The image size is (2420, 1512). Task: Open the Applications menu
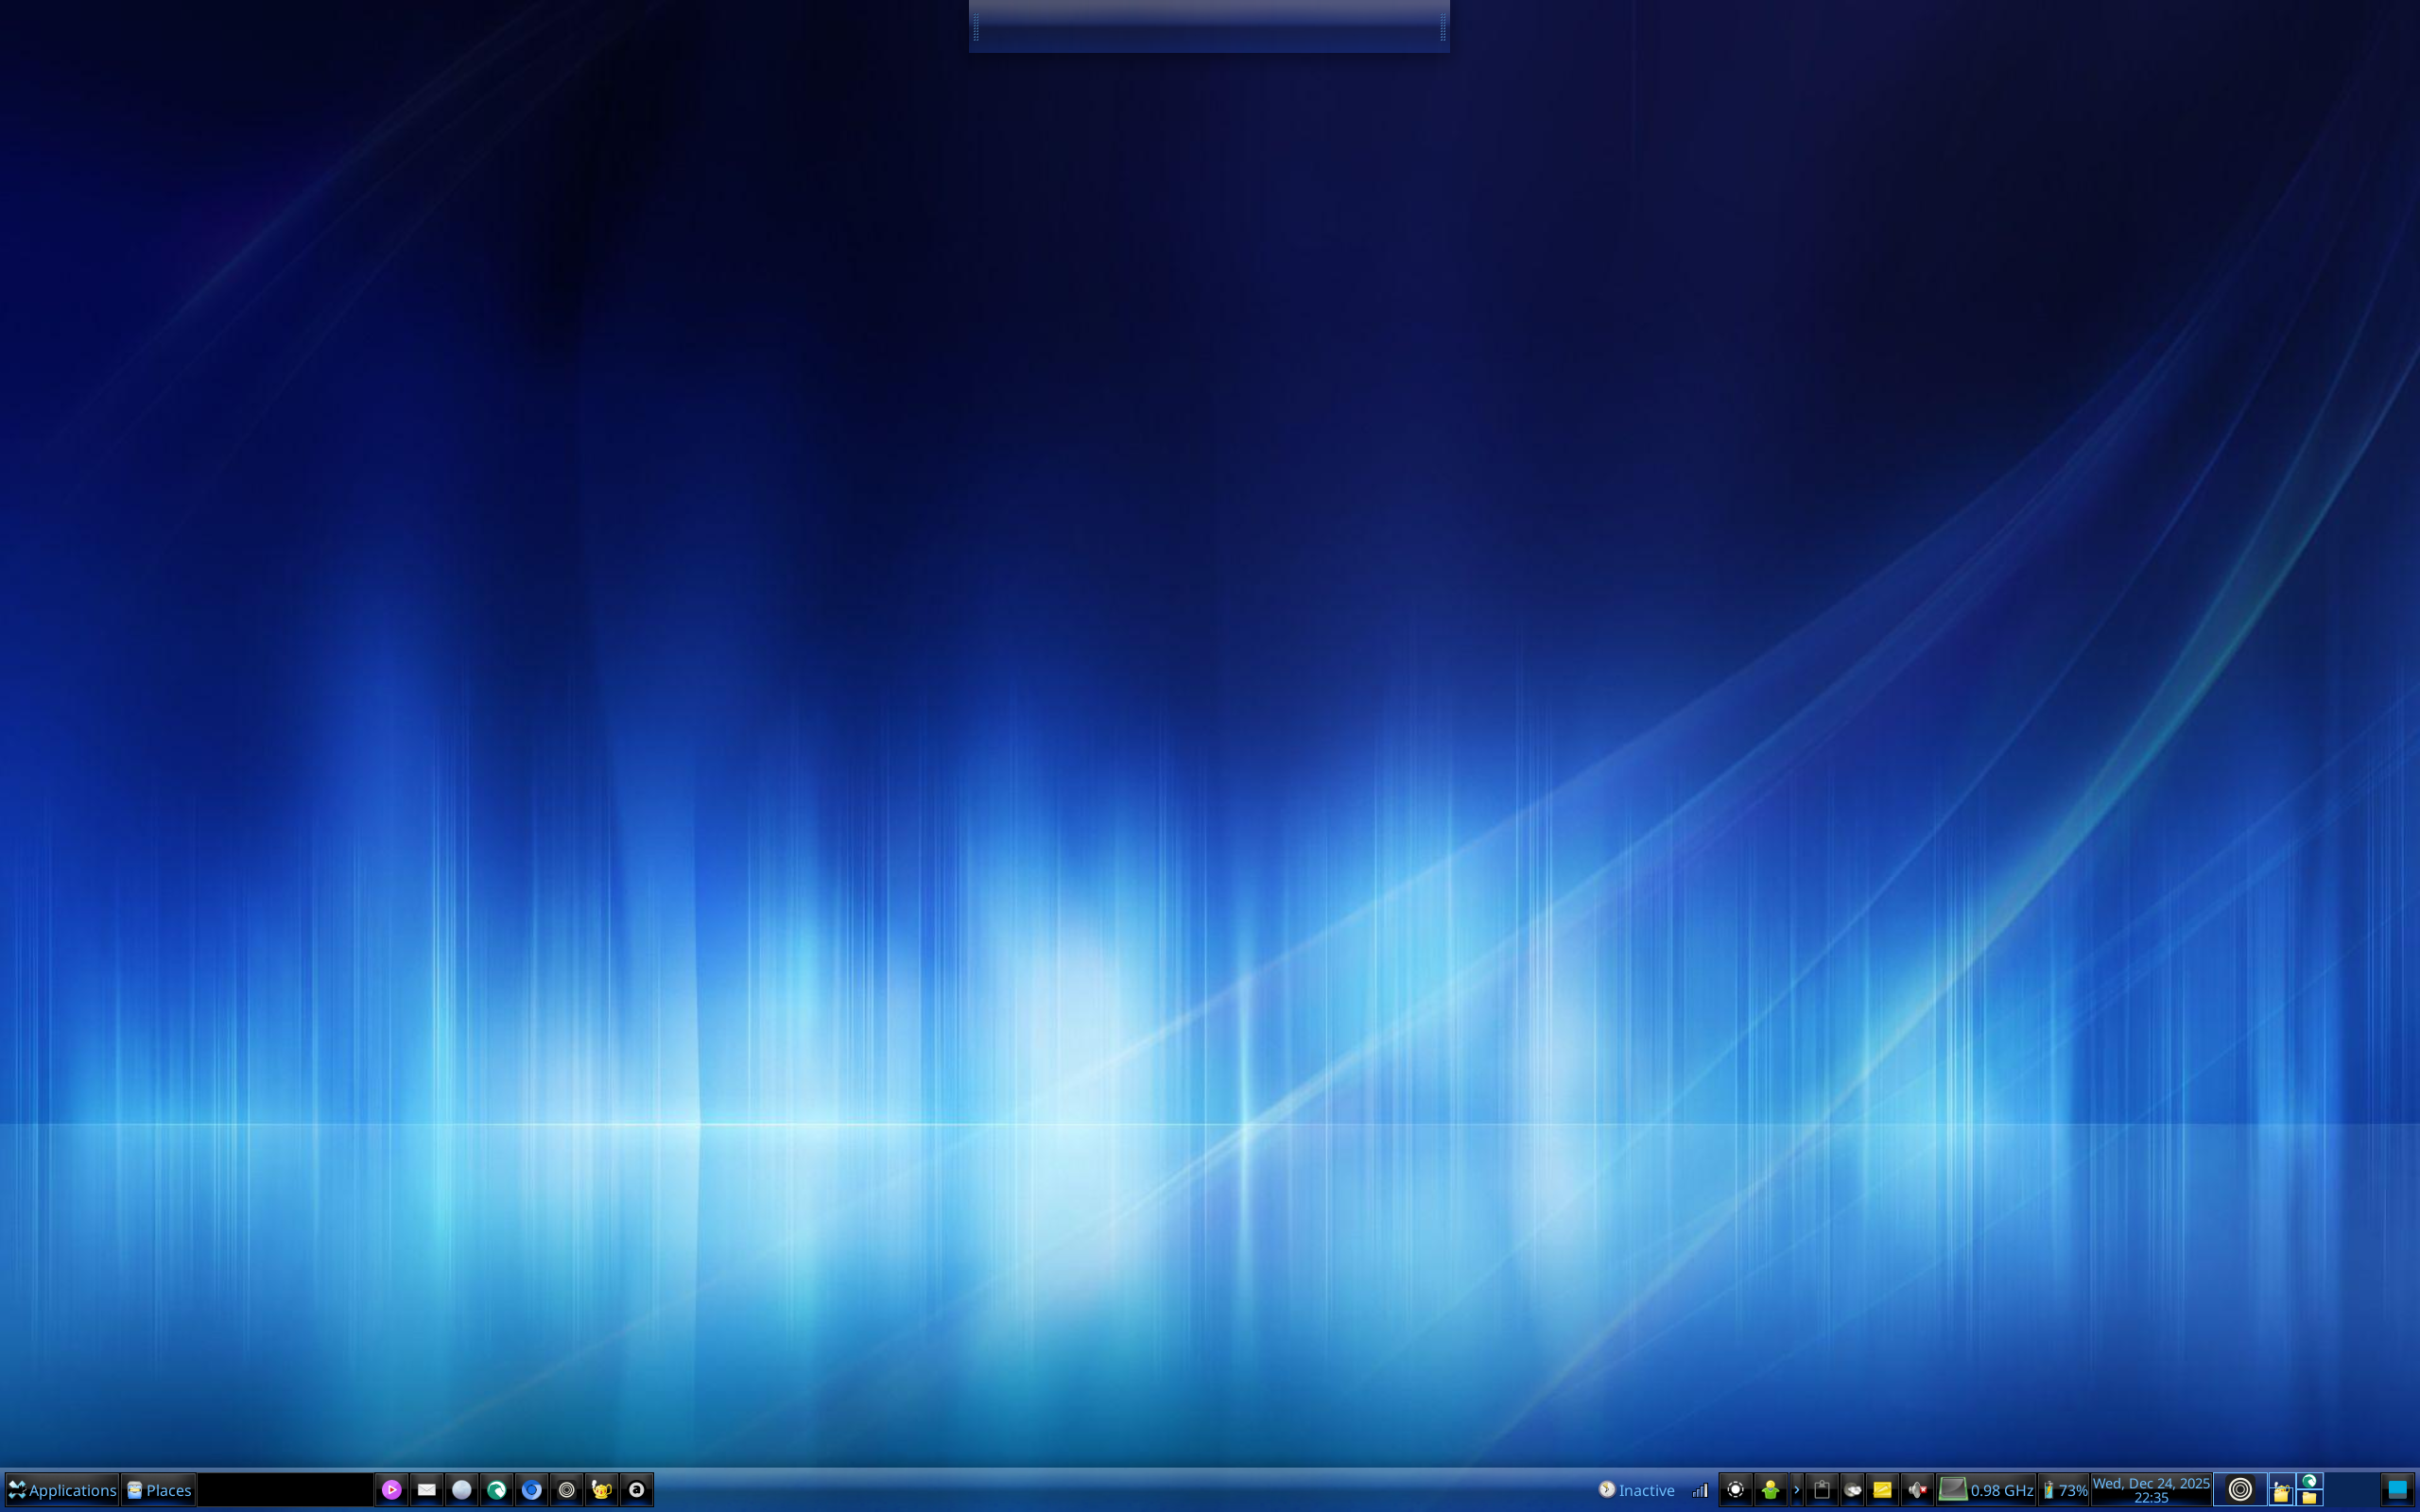[62, 1490]
